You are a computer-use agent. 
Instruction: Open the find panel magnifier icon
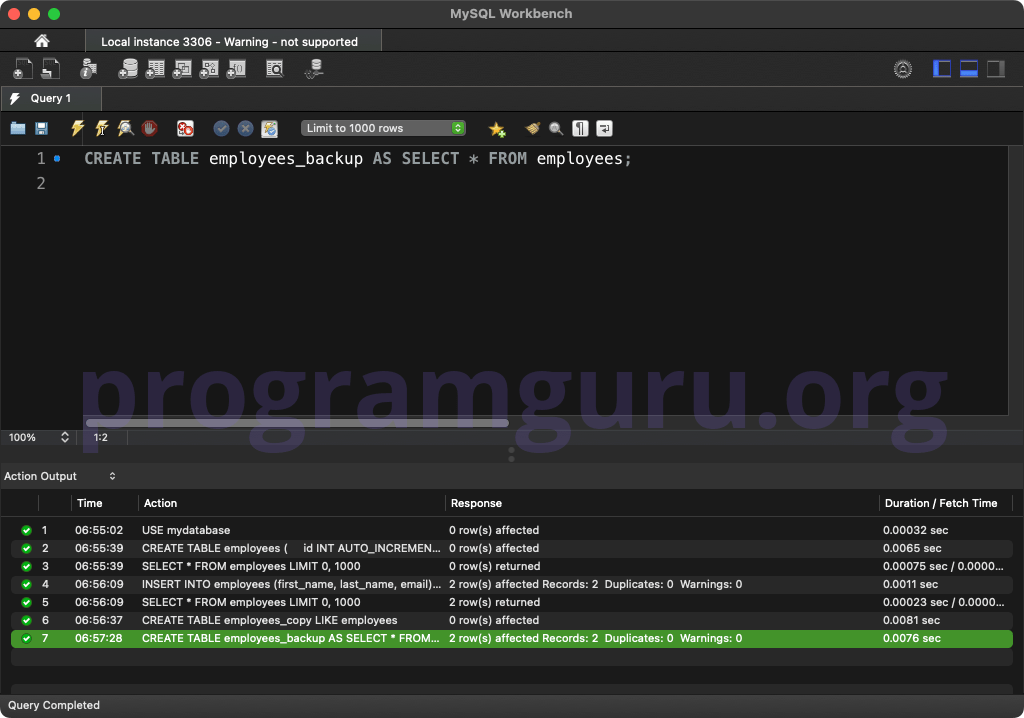coord(556,128)
